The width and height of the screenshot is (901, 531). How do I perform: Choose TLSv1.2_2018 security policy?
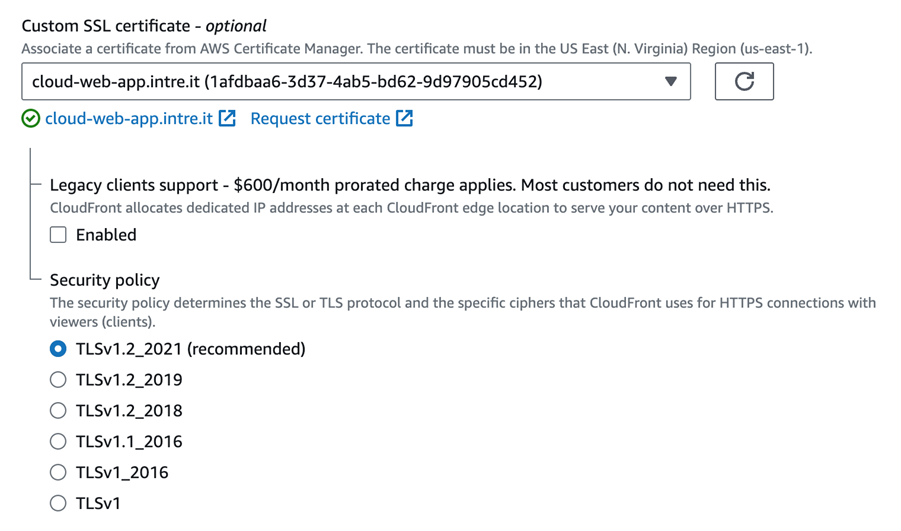[58, 410]
